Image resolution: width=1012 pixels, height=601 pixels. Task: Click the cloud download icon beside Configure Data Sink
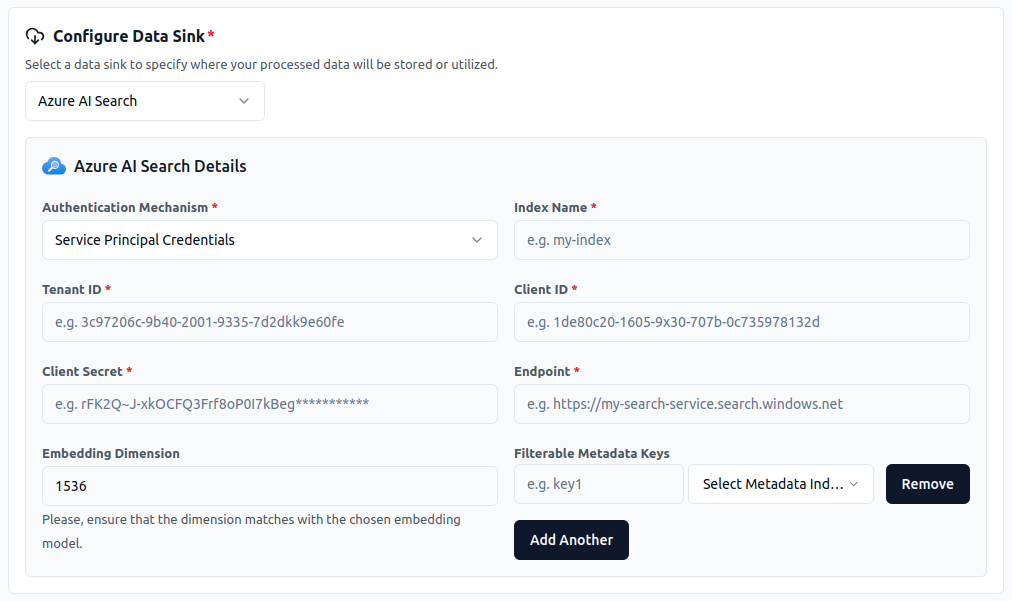point(35,36)
